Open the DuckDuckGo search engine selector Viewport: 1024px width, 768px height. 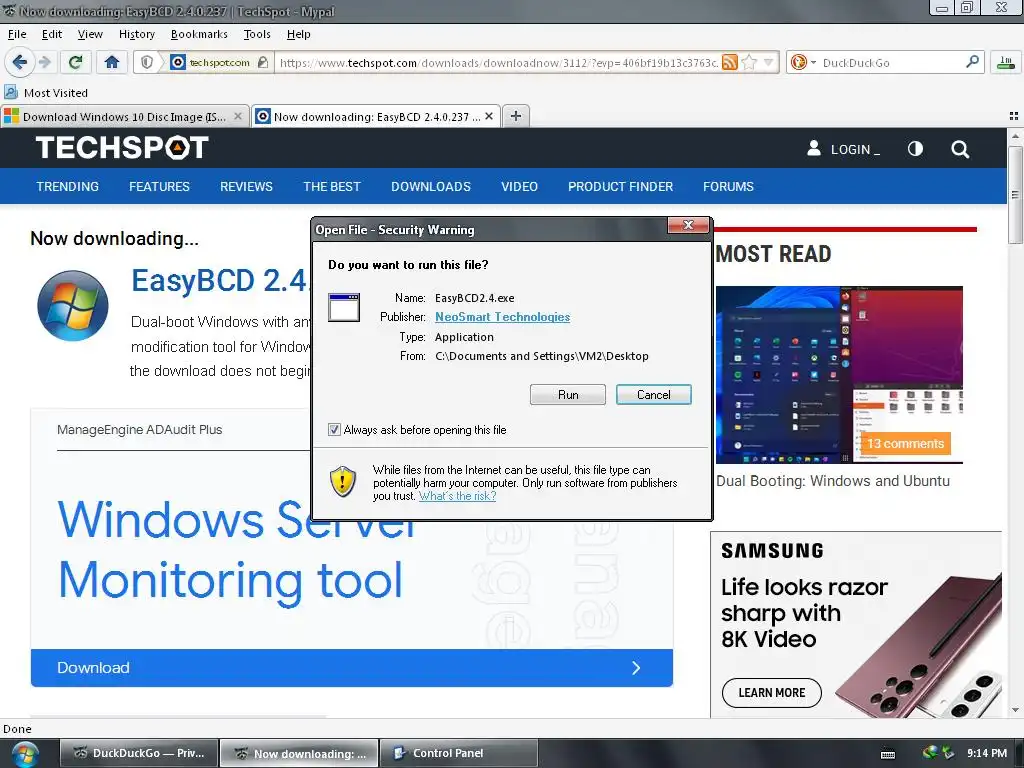pos(803,62)
